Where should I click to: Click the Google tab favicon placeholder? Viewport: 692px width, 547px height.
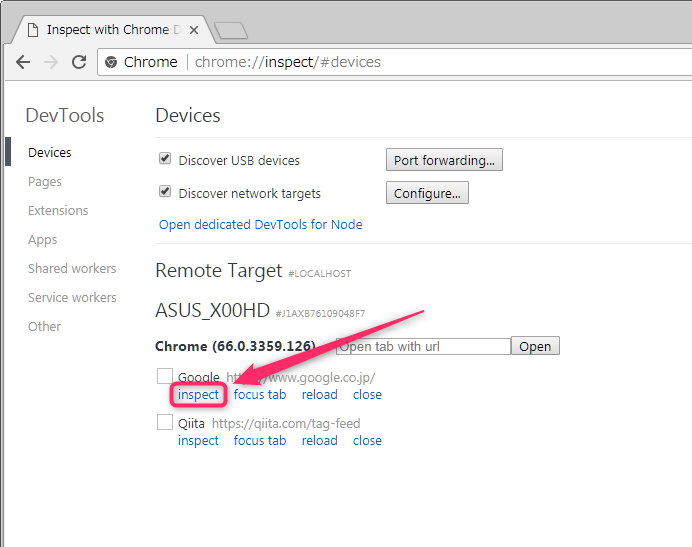coord(165,376)
